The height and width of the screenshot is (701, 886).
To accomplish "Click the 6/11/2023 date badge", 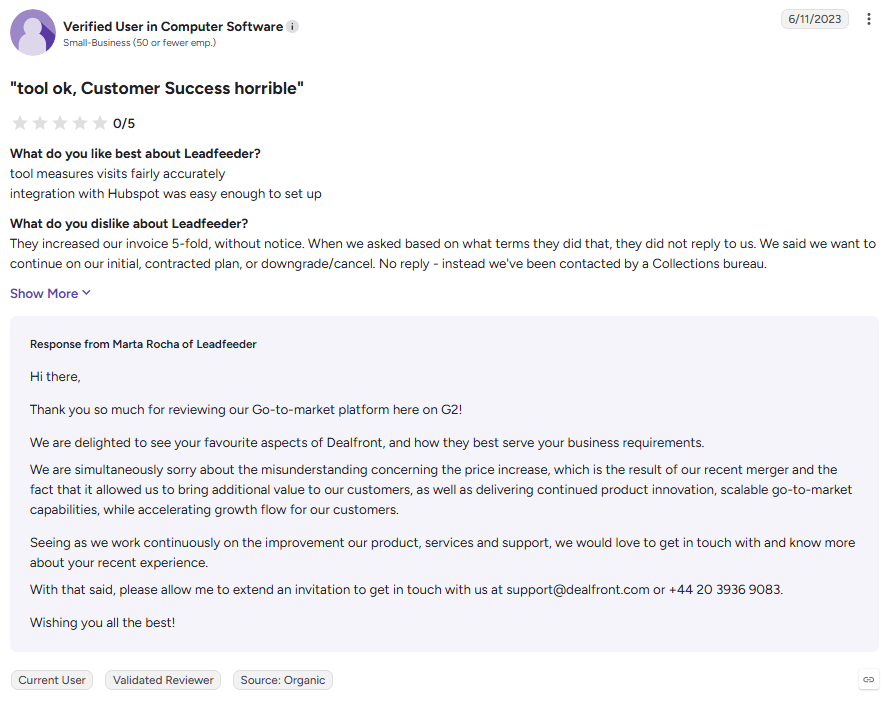I will point(815,19).
